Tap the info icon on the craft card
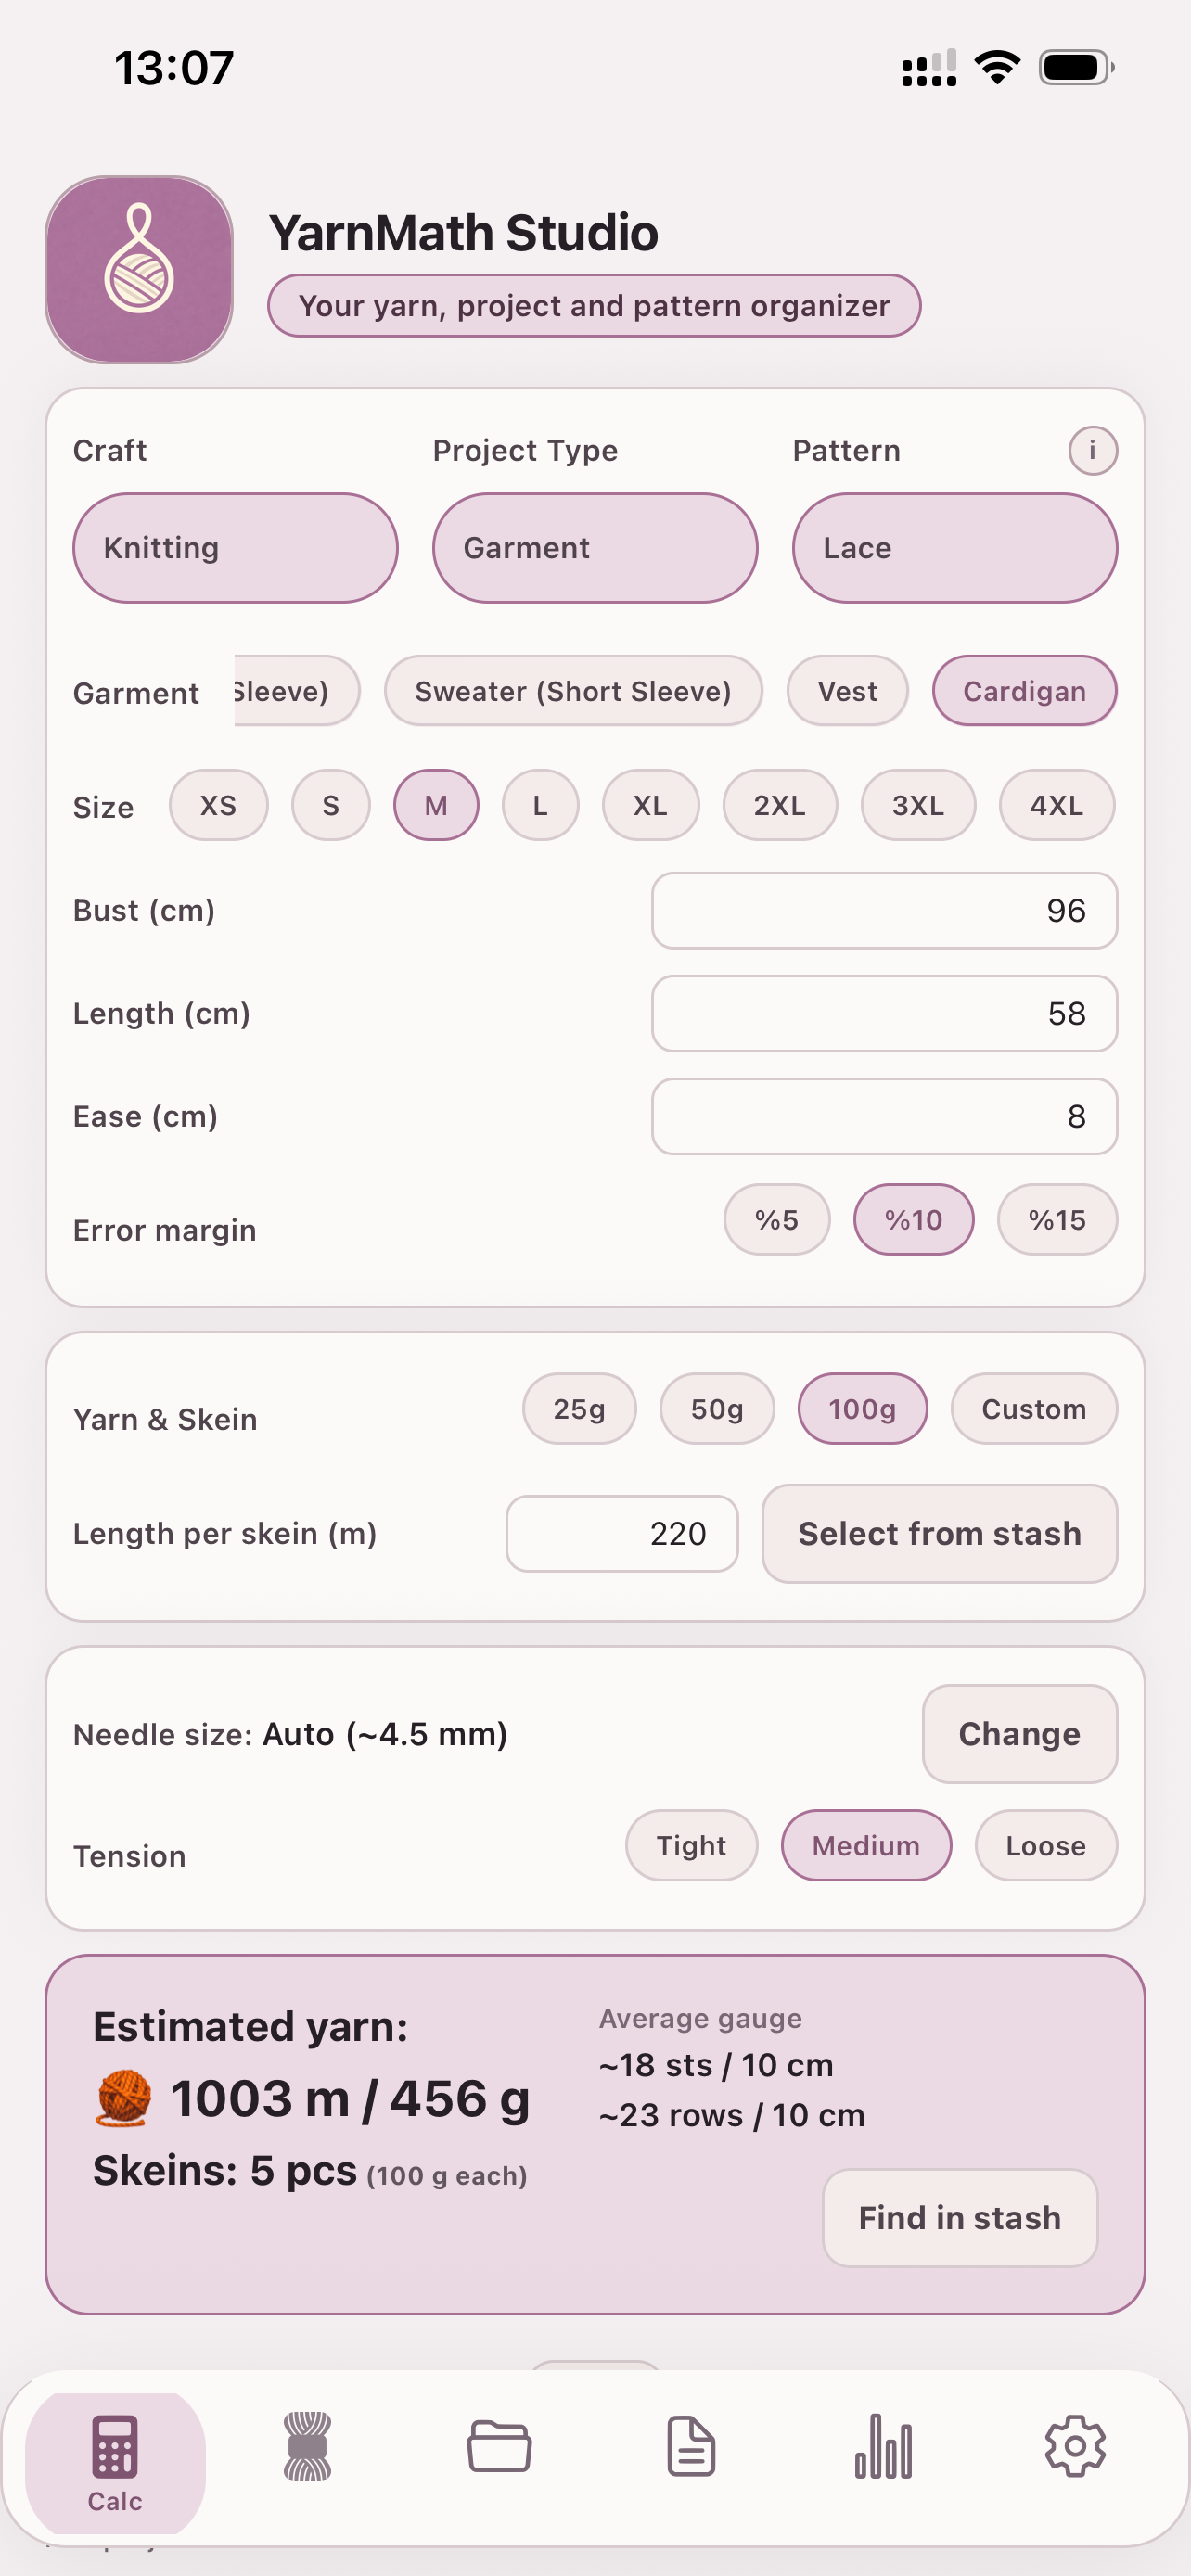The height and width of the screenshot is (2576, 1191). pos(1092,450)
